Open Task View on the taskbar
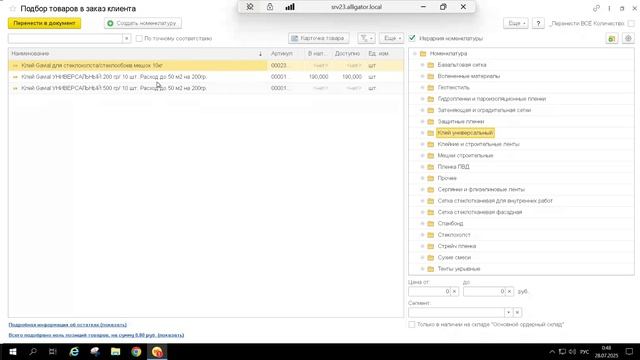This screenshot has width=640, height=360. 53,351
